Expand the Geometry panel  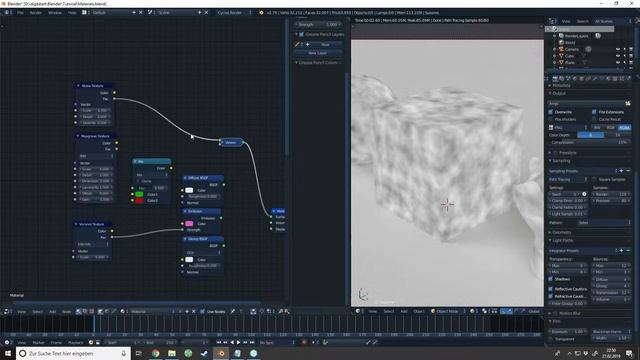550,232
